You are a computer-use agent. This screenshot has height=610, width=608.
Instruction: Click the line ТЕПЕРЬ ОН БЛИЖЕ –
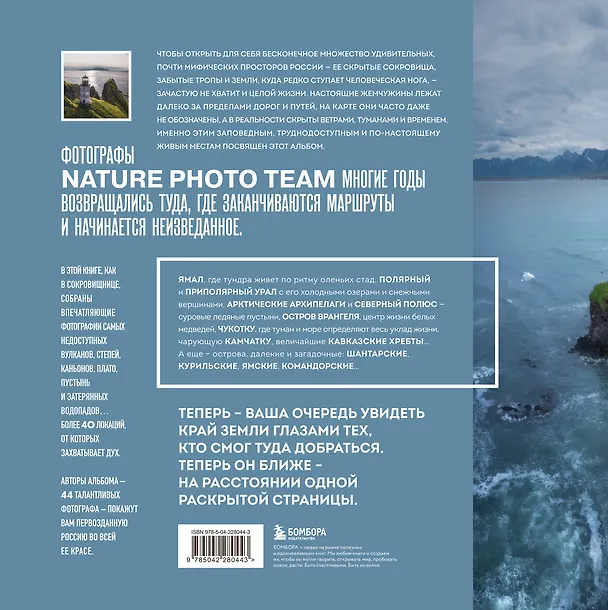click(250, 465)
